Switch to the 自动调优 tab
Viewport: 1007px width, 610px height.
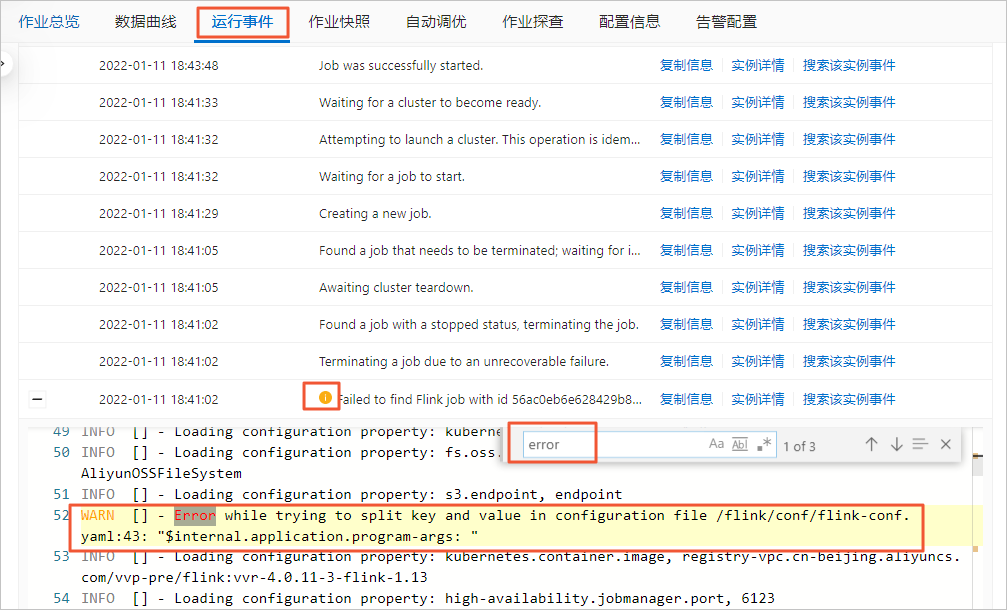[436, 22]
